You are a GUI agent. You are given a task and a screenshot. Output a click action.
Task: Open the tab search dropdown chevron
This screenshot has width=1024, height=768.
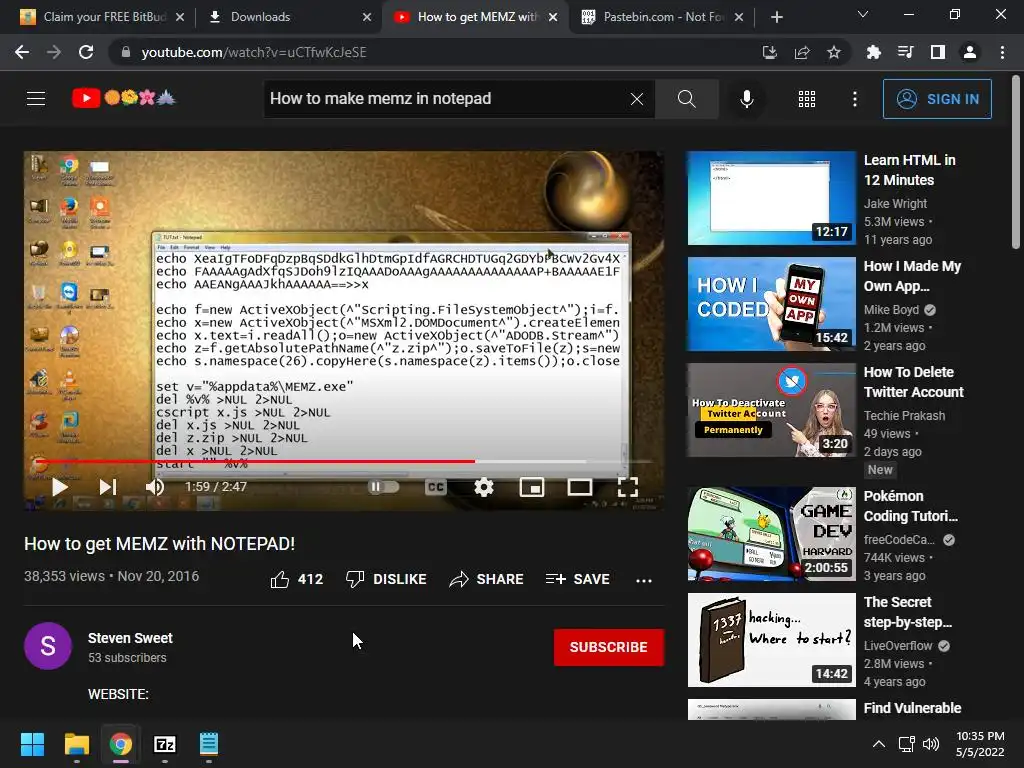click(x=863, y=14)
